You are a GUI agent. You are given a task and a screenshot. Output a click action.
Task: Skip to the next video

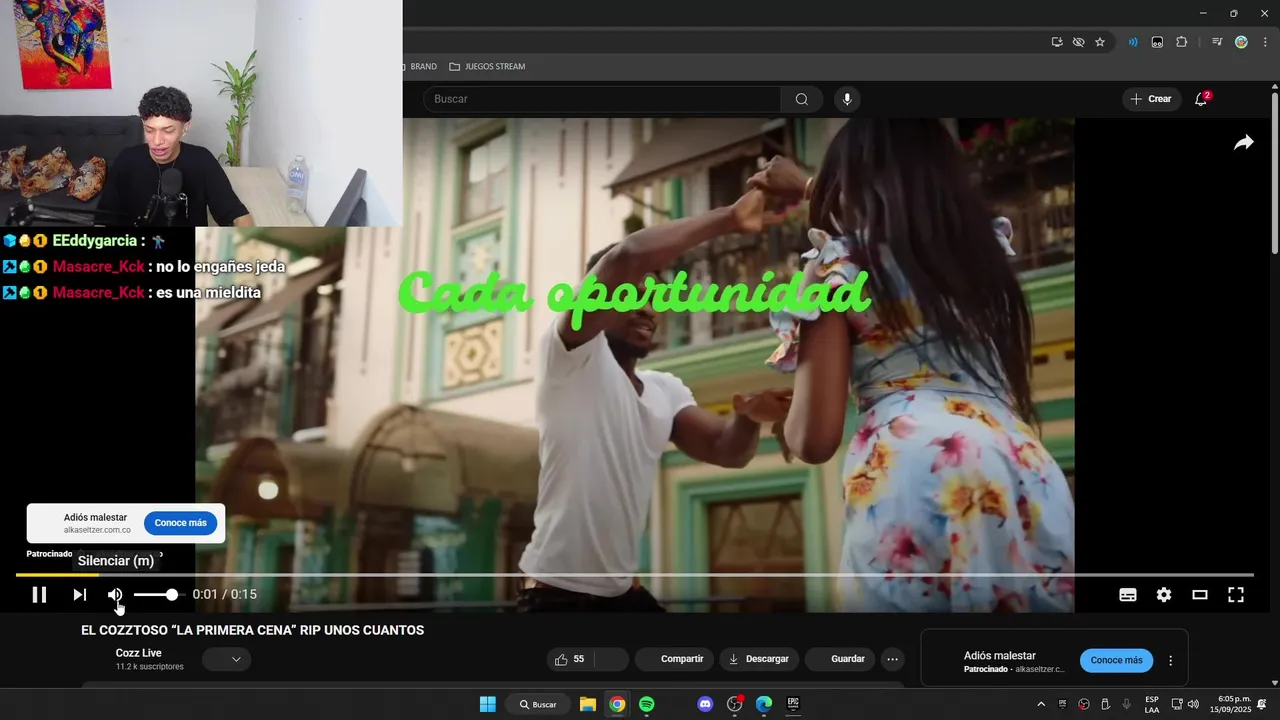coord(79,595)
